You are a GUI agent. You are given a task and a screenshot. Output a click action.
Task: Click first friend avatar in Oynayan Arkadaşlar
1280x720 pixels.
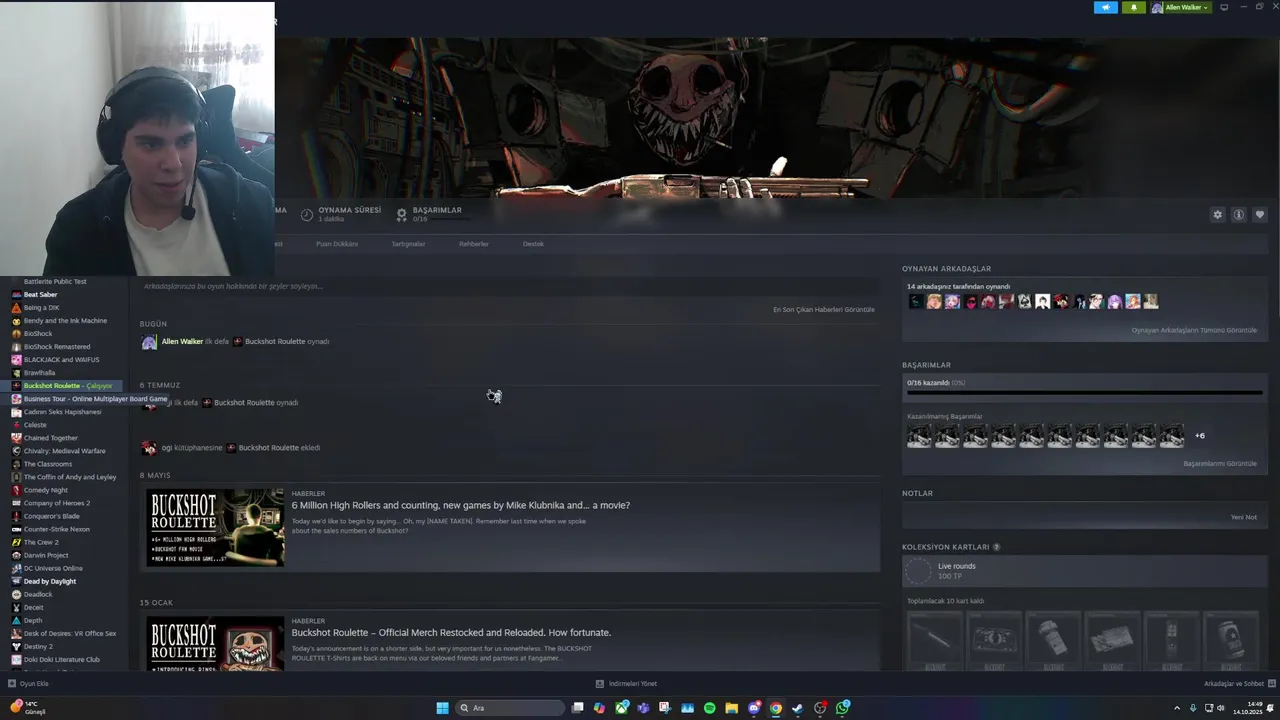tap(916, 301)
